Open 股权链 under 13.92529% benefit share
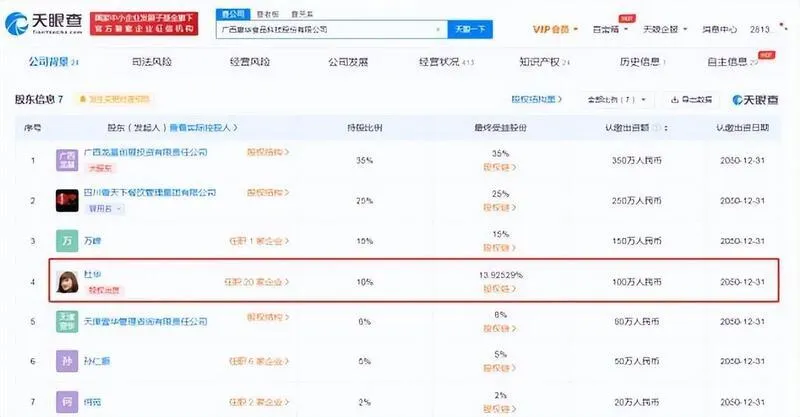This screenshot has height=417, width=800. [499, 289]
